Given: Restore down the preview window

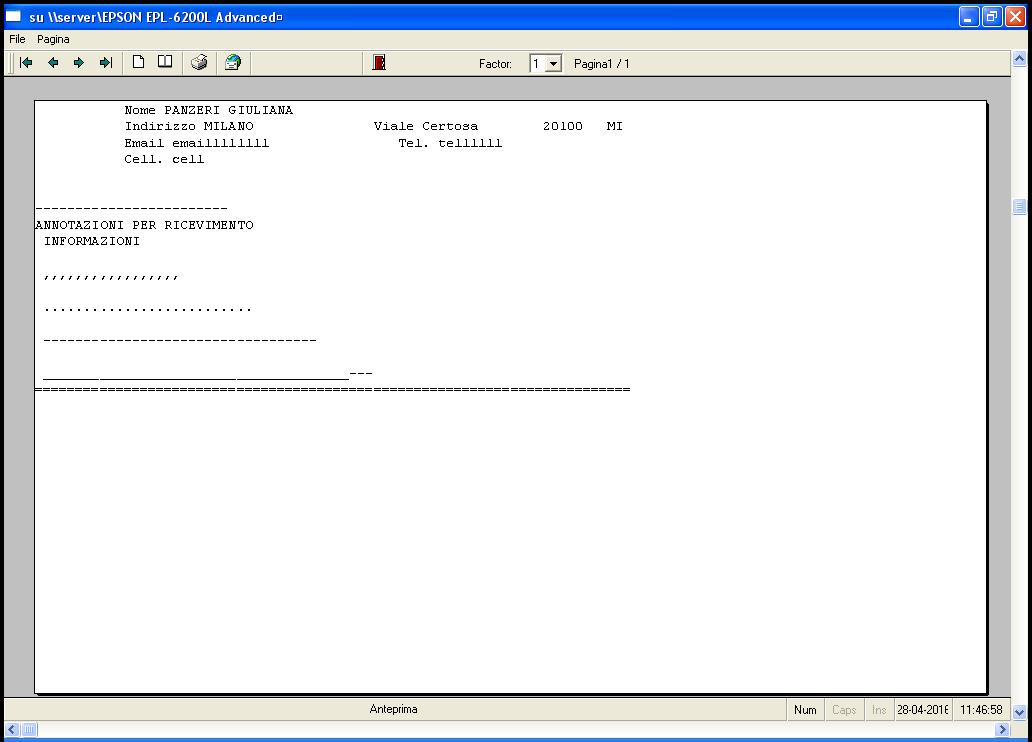Looking at the screenshot, I should pos(992,16).
